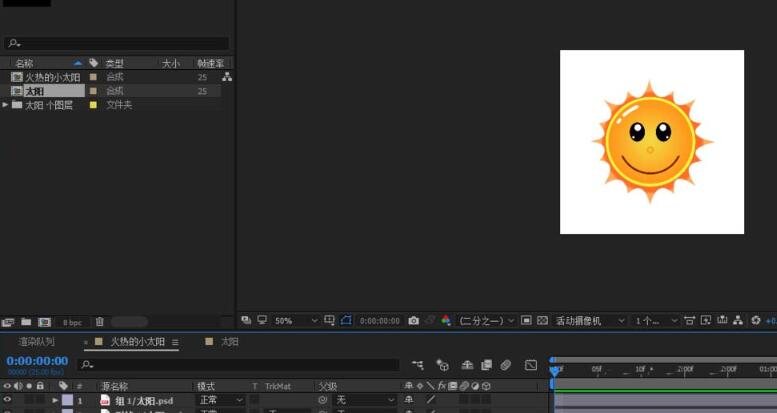Click the yellow label swatch of 太阳 个图层
Image resolution: width=777 pixels, height=413 pixels.
93,105
